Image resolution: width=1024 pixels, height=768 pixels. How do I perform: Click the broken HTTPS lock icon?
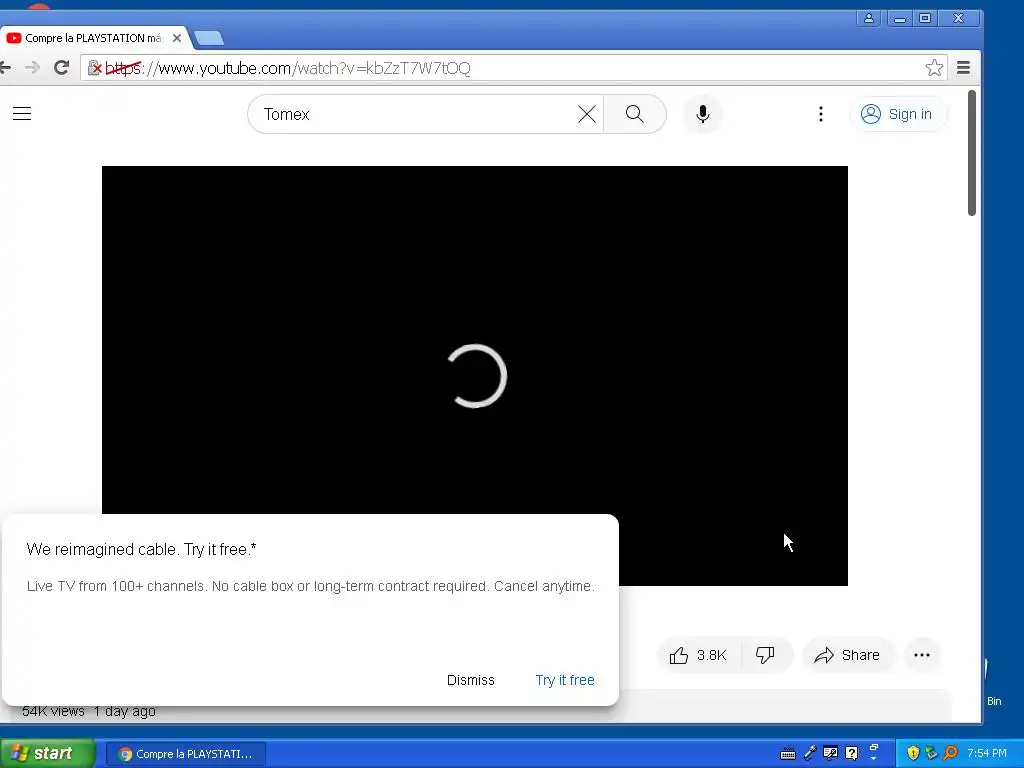click(95, 67)
